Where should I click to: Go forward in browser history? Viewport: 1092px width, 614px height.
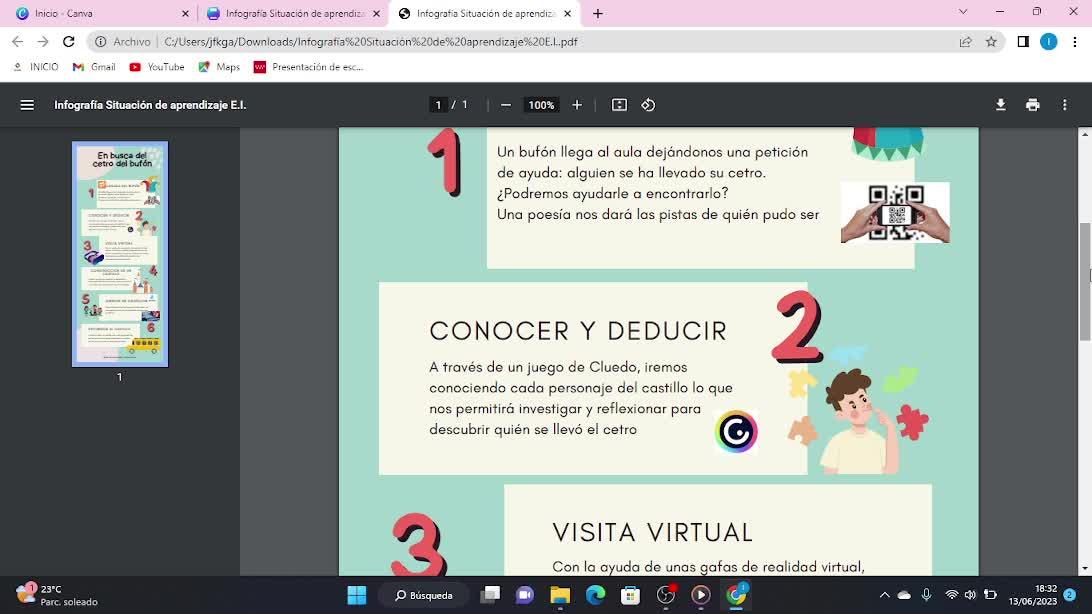(42, 42)
